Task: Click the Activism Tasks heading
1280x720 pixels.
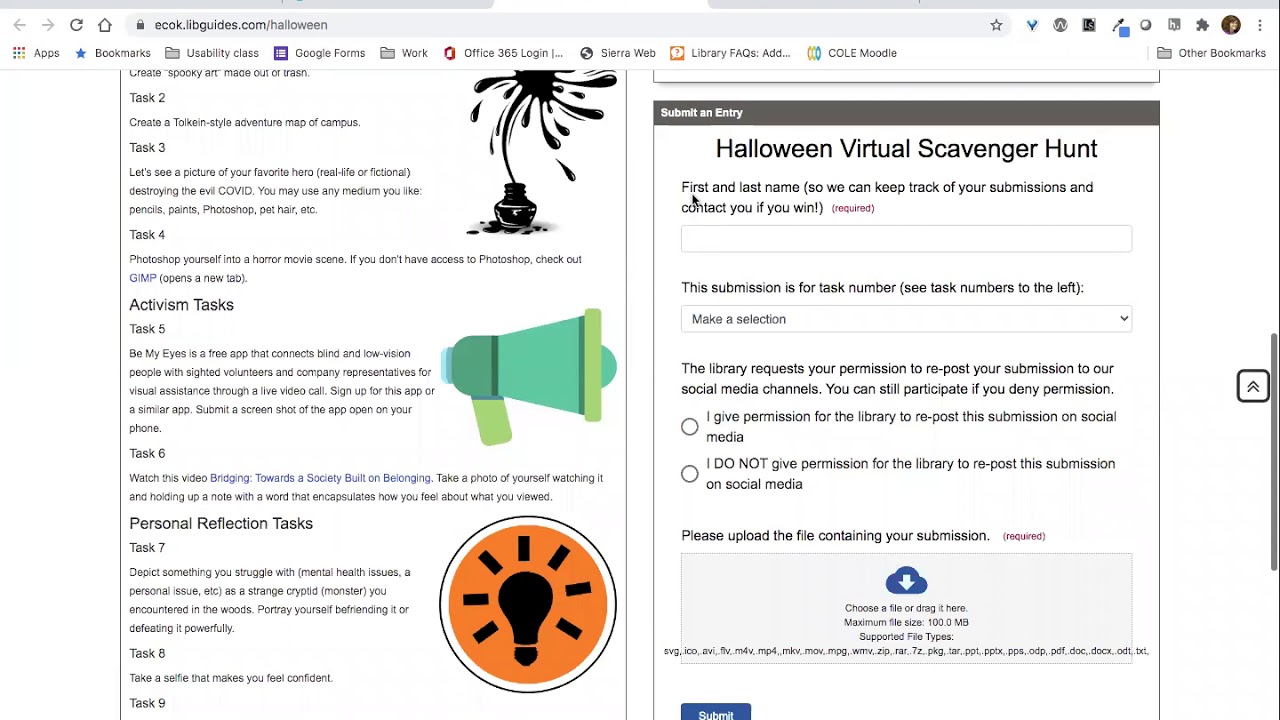Action: [181, 305]
